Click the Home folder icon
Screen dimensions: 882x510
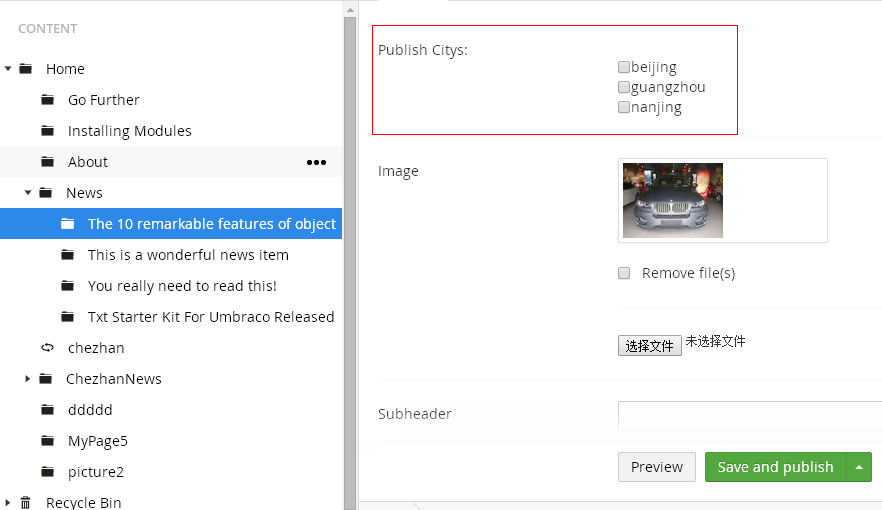click(x=25, y=69)
